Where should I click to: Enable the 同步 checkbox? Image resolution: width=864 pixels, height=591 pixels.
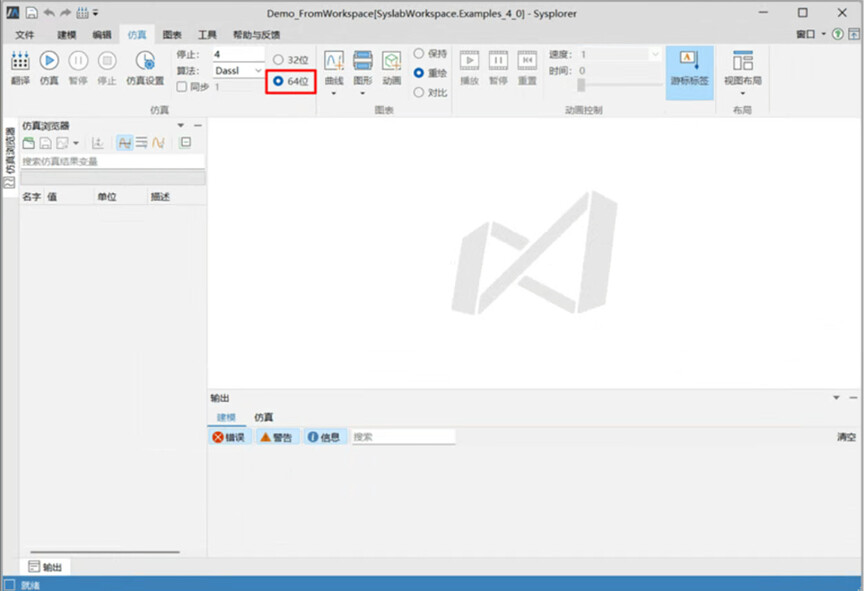[182, 87]
